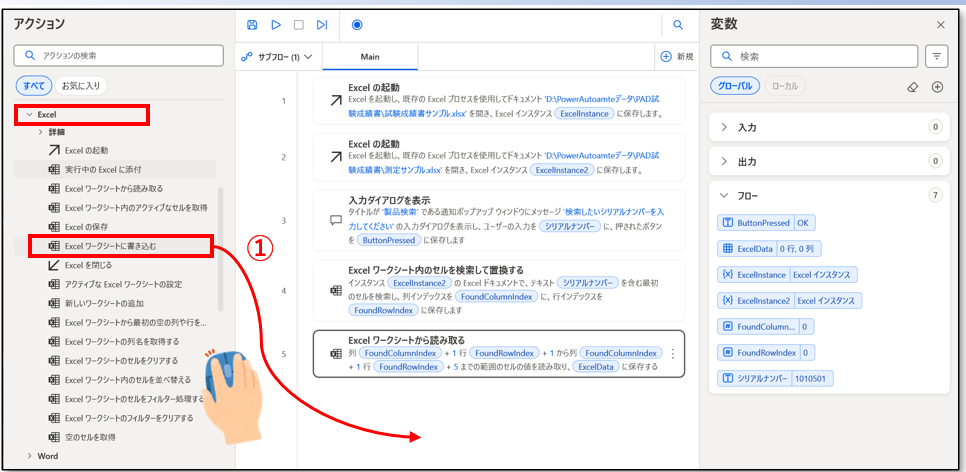This screenshot has width=966, height=472.
Task: Click the 新規 button
Action: point(676,56)
